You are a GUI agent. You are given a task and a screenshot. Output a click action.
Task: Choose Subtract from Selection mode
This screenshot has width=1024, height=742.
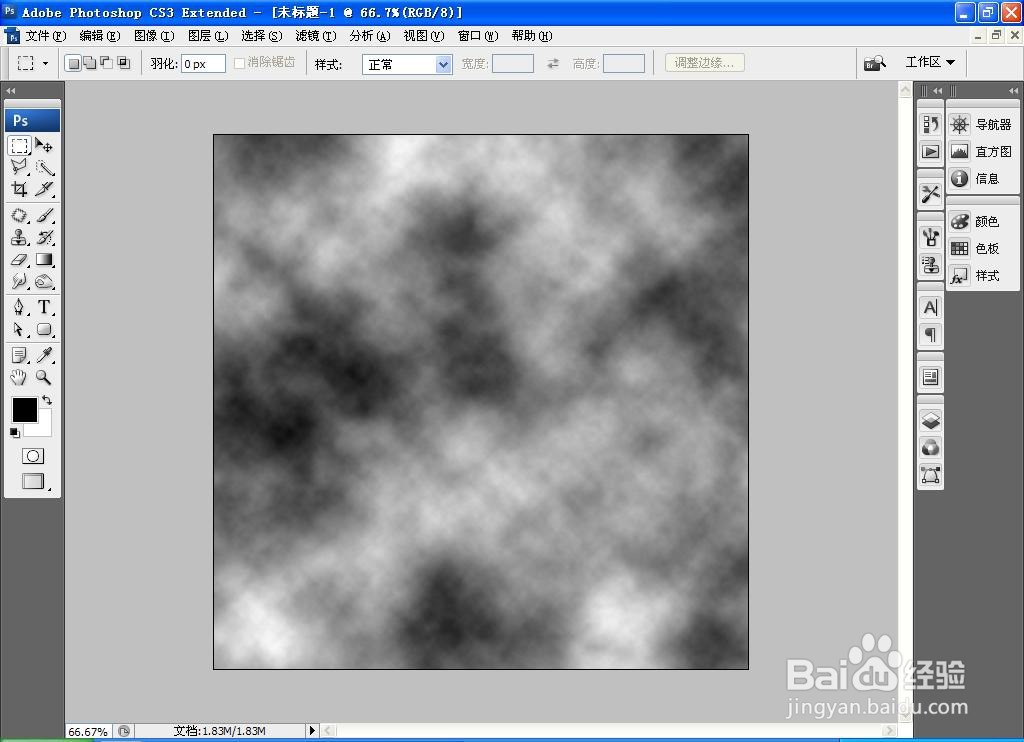pyautogui.click(x=106, y=63)
